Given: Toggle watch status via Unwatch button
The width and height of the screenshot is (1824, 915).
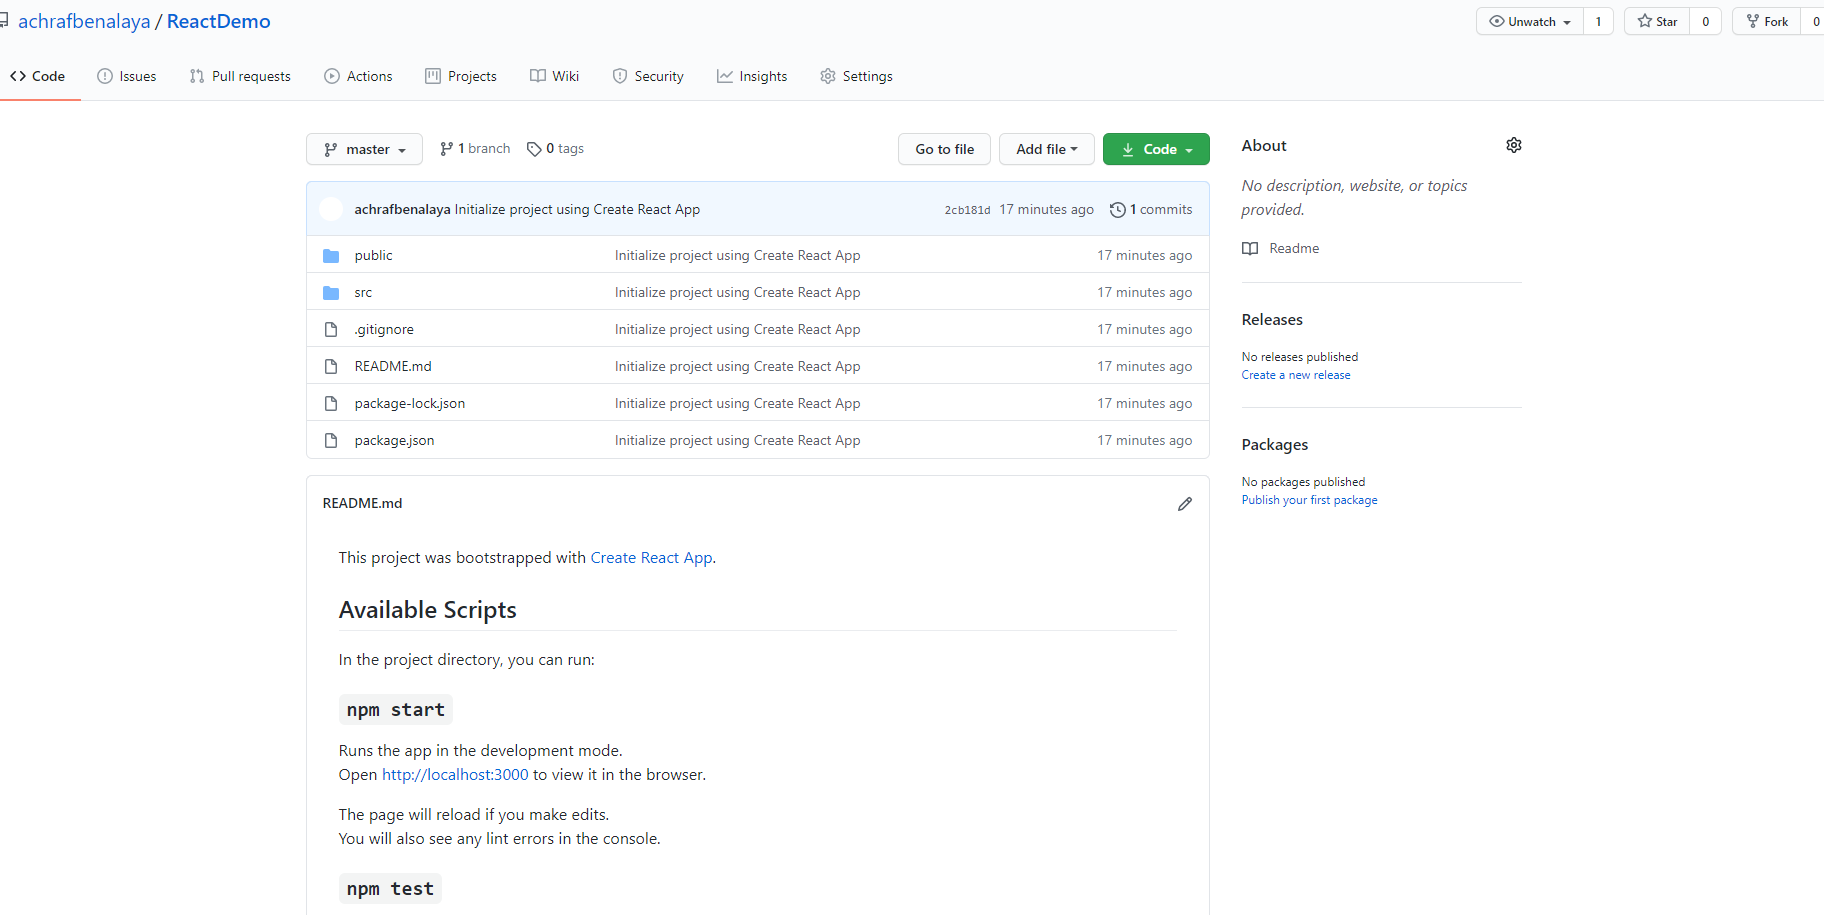Looking at the screenshot, I should pos(1528,20).
